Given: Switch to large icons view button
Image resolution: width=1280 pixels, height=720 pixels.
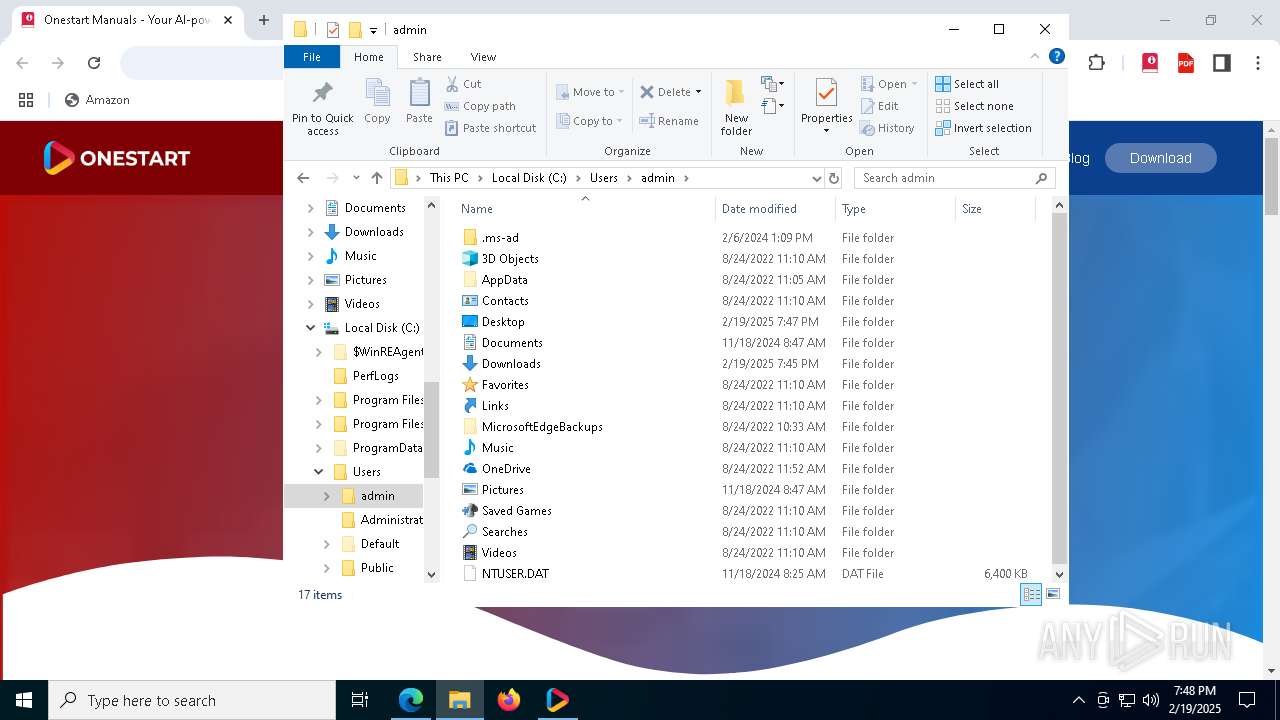Looking at the screenshot, I should point(1052,594).
